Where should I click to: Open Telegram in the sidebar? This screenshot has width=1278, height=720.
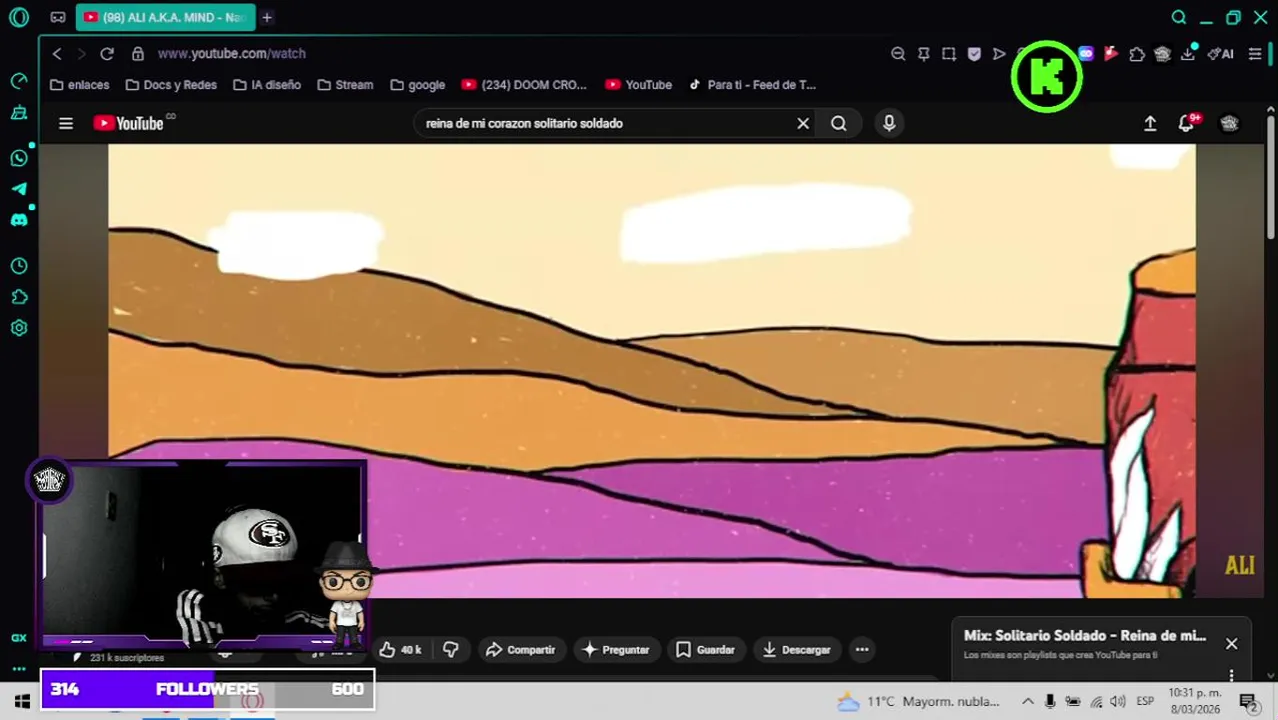[x=19, y=189]
